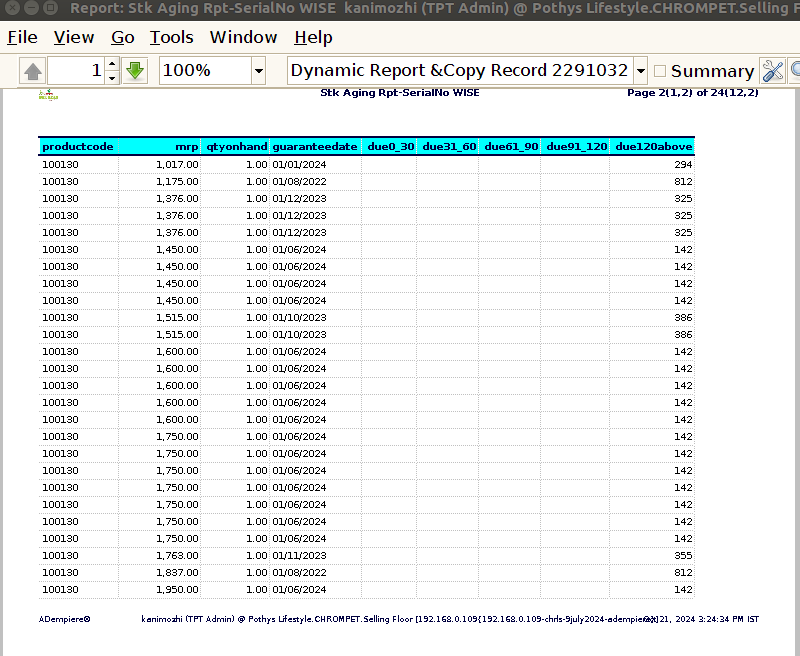The image size is (800, 656).
Task: Open the Window menu
Action: [243, 37]
